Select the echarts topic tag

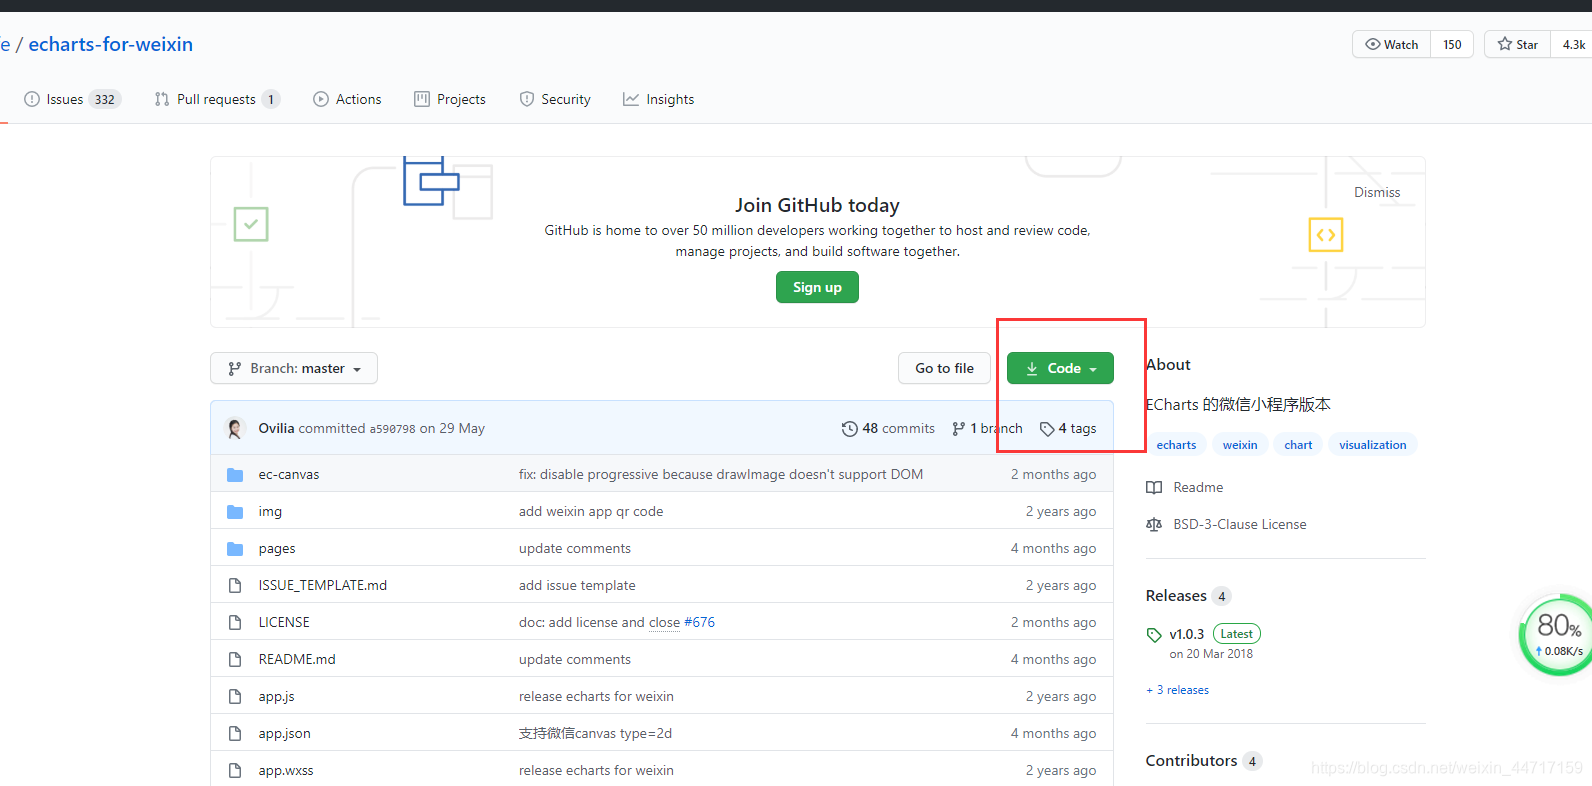[x=1176, y=445]
